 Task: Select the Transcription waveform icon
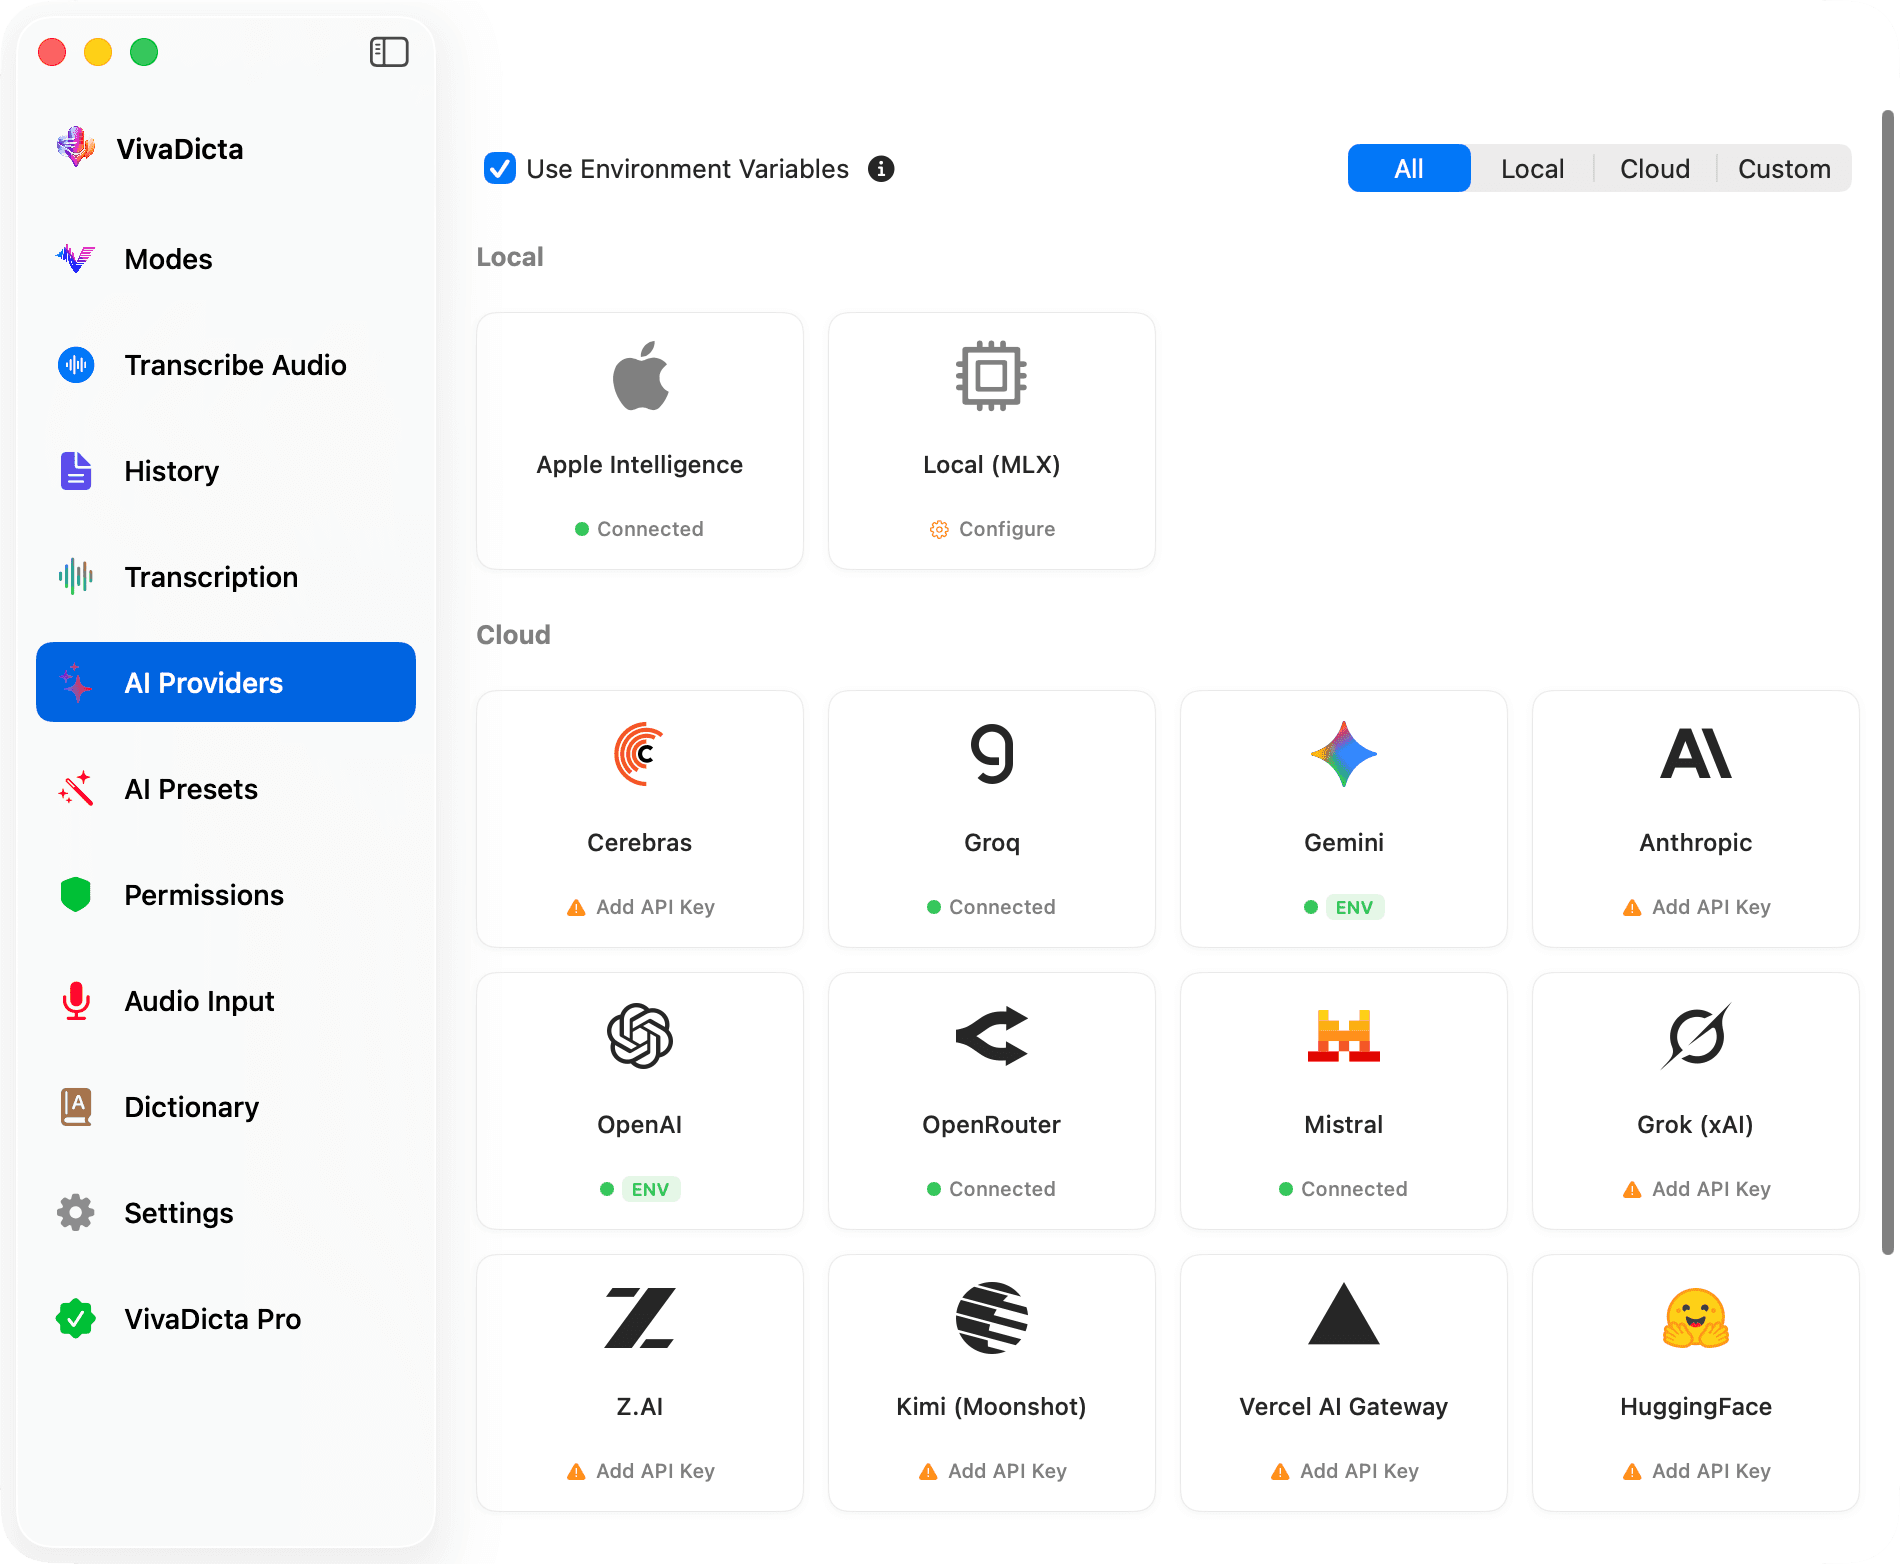(75, 577)
